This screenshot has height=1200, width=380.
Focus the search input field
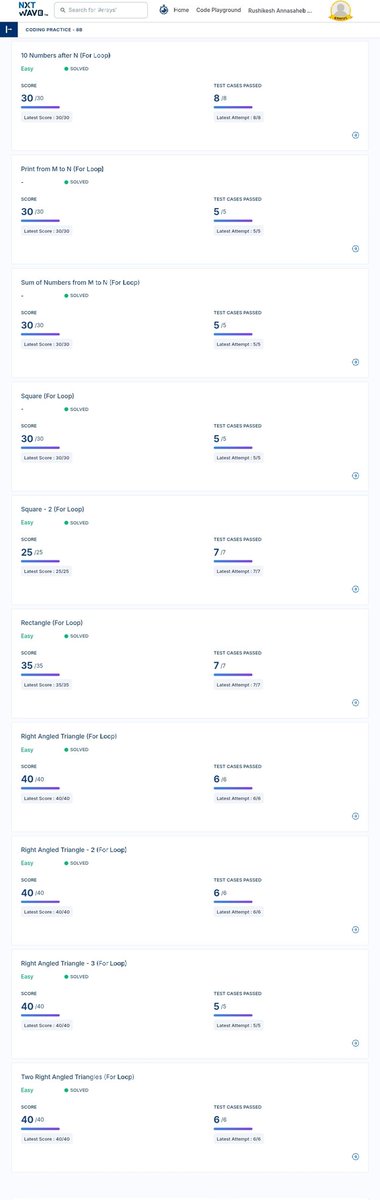tap(101, 10)
